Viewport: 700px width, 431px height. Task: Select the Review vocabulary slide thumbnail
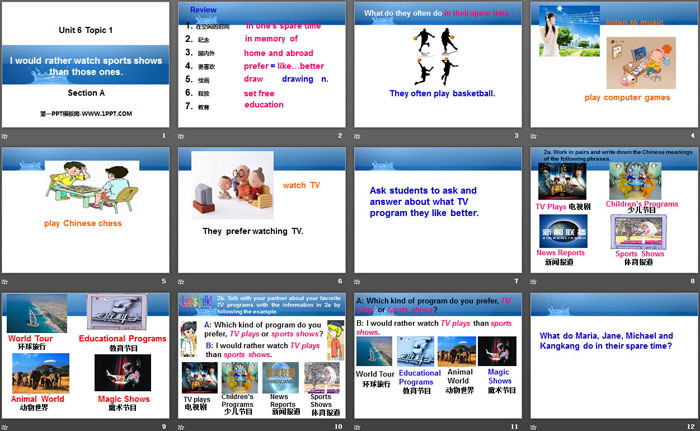[x=262, y=65]
